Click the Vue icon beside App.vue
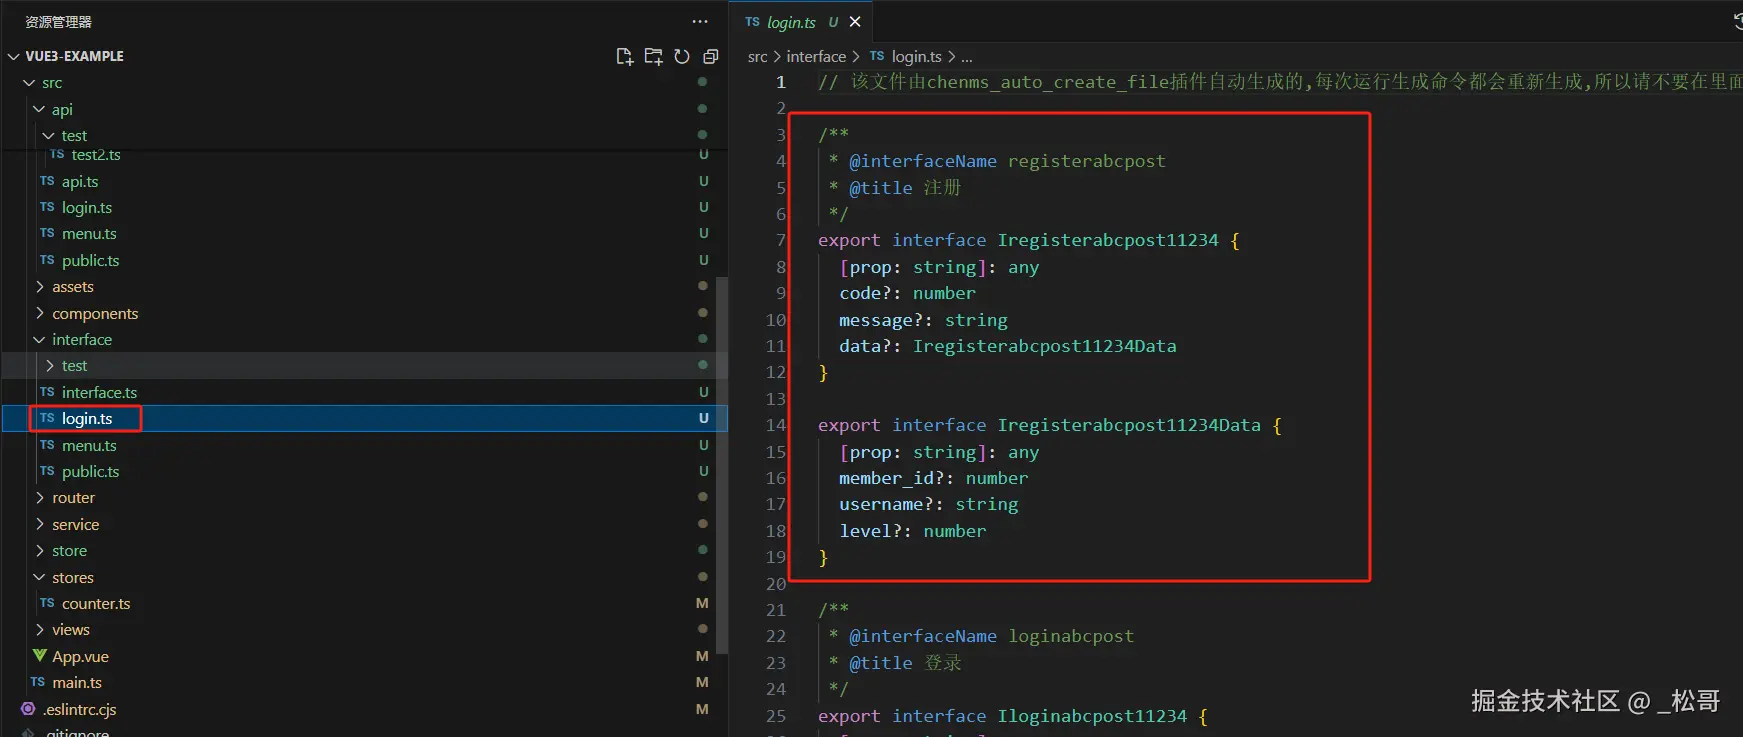1743x737 pixels. (40, 656)
